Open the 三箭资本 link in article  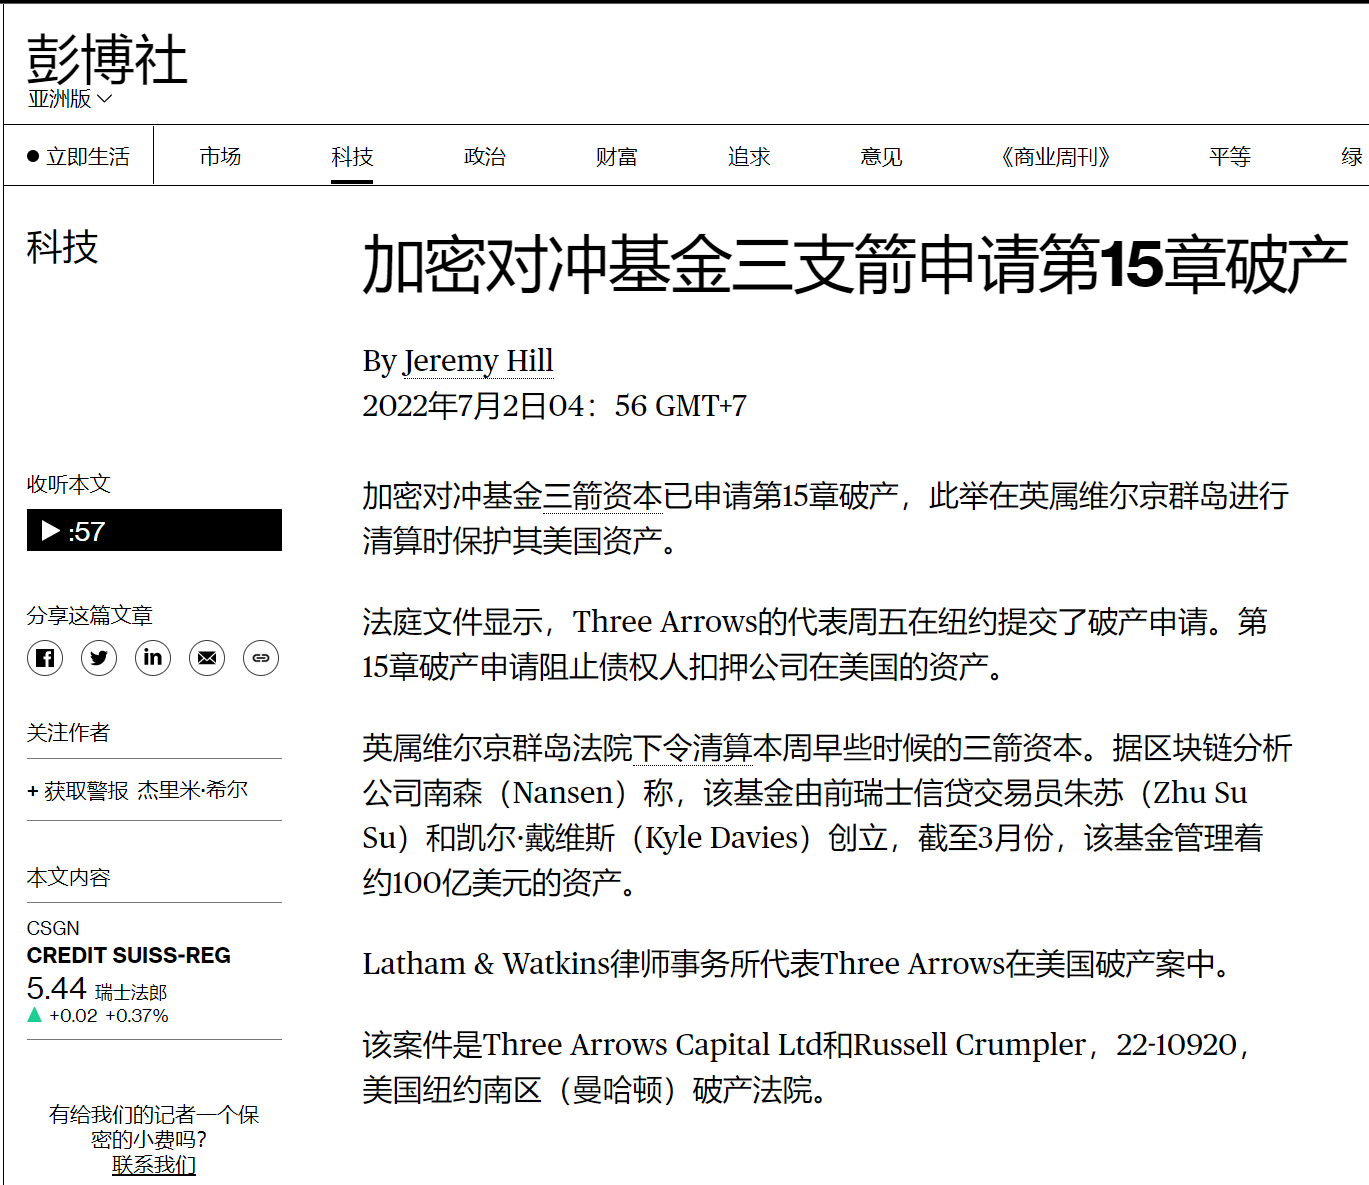[603, 496]
